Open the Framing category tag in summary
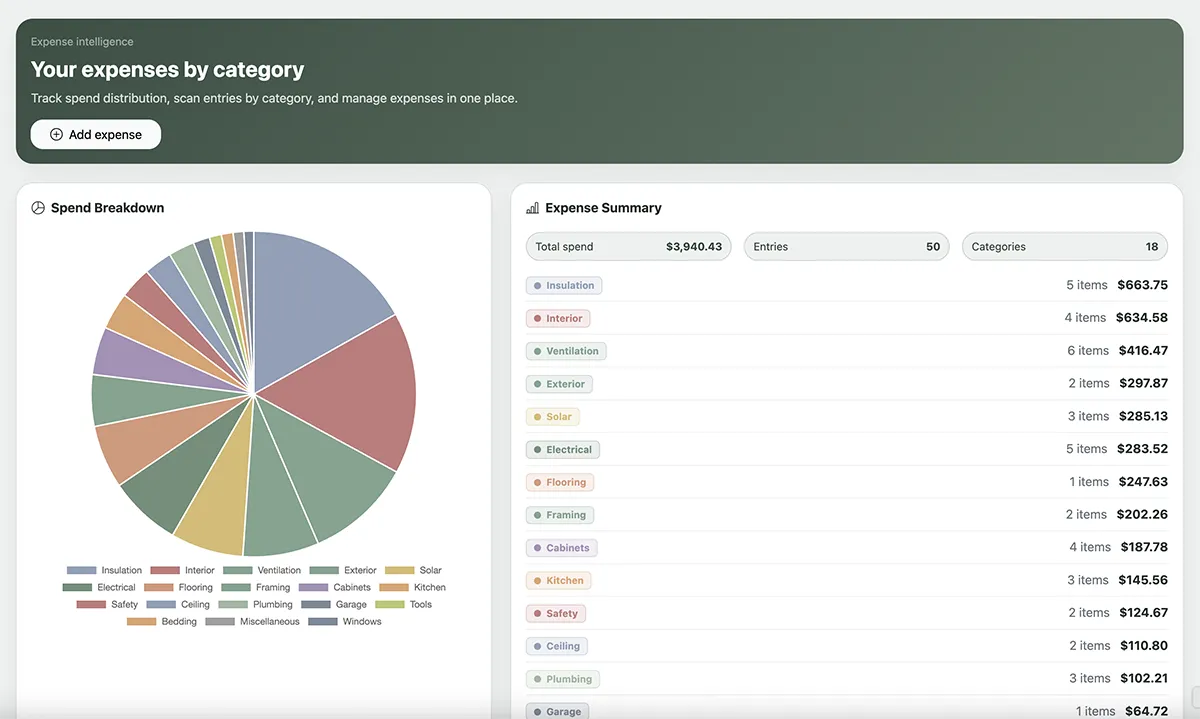 point(560,515)
